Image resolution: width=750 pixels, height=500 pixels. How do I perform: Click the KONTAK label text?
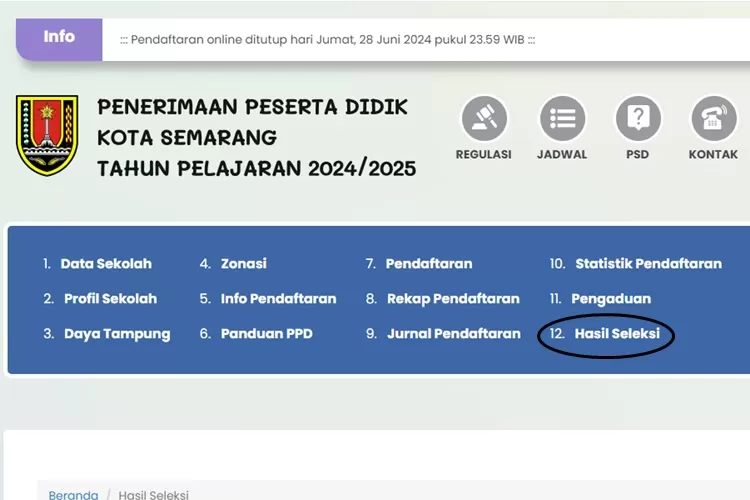(x=713, y=155)
